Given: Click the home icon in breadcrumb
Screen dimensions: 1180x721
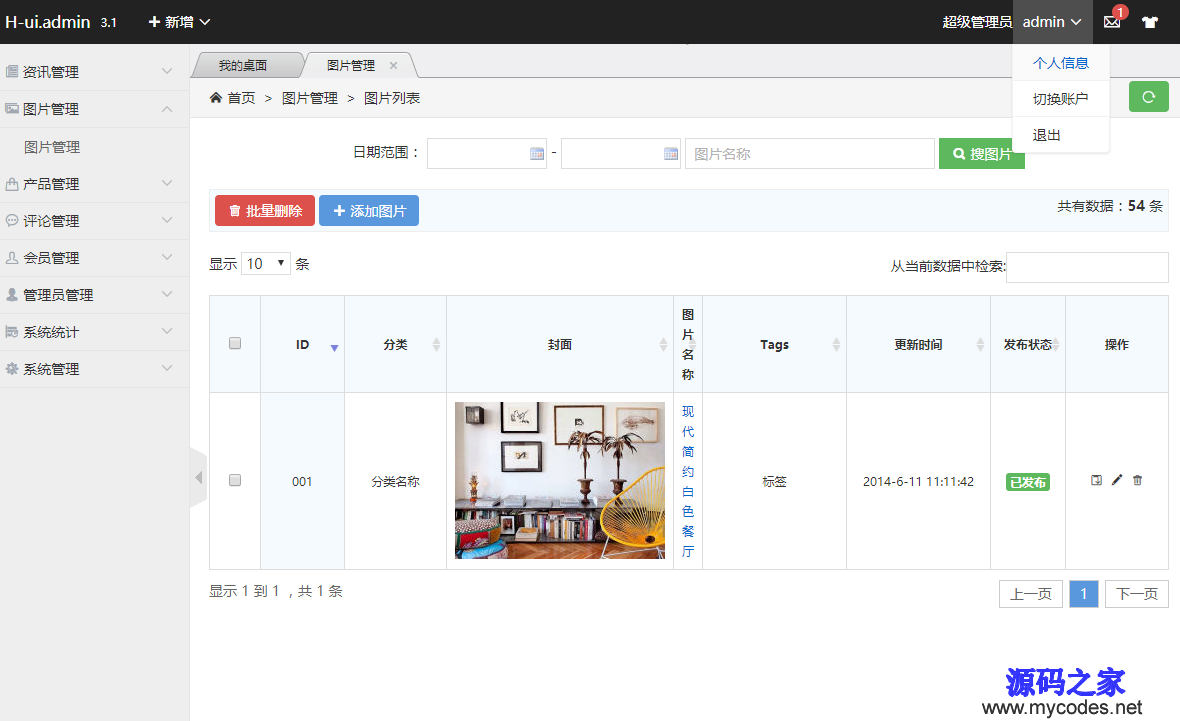Looking at the screenshot, I should click(216, 98).
